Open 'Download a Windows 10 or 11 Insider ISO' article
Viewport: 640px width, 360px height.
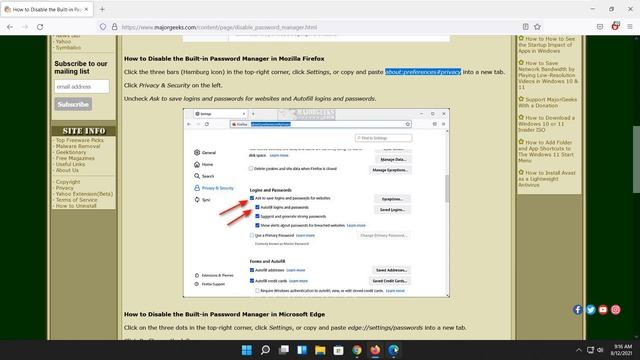pyautogui.click(x=547, y=124)
